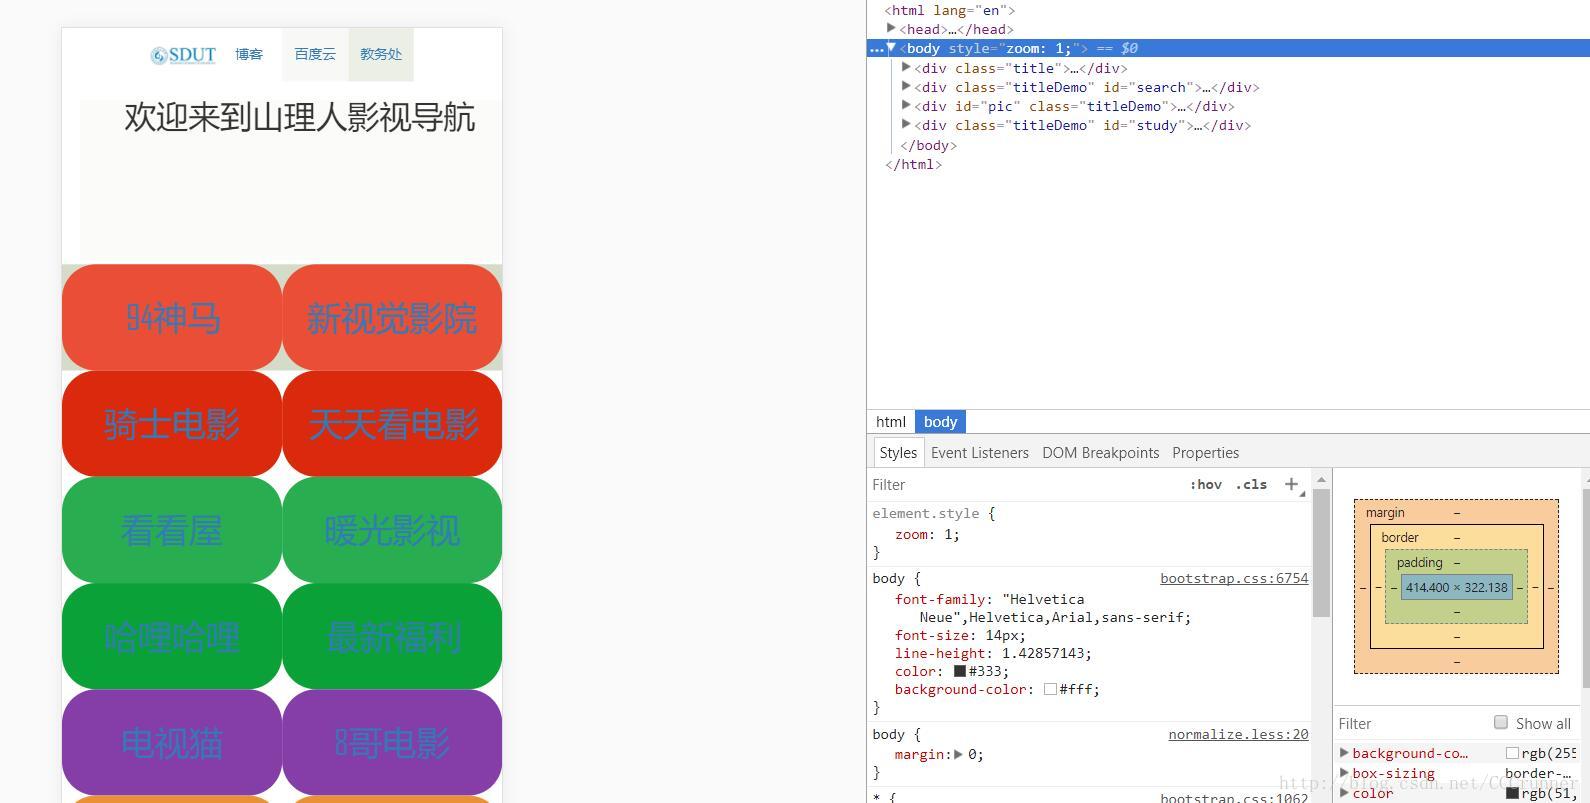The height and width of the screenshot is (803, 1590).
Task: Open the normalize.less:20 source link
Action: click(1238, 734)
